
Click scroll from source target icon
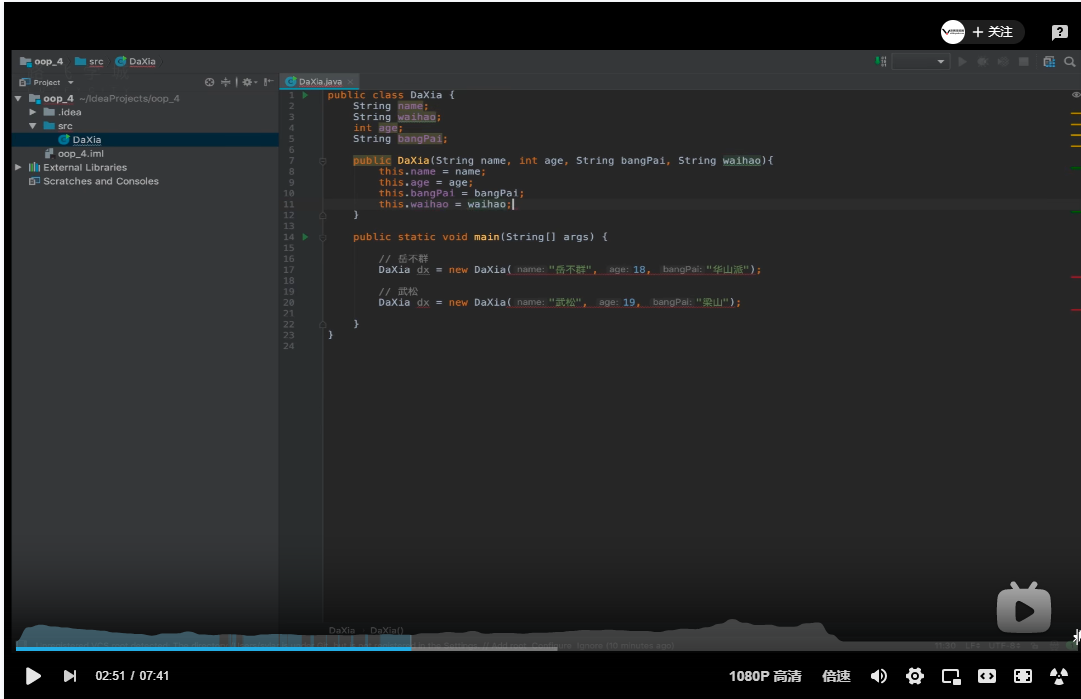pyautogui.click(x=210, y=82)
